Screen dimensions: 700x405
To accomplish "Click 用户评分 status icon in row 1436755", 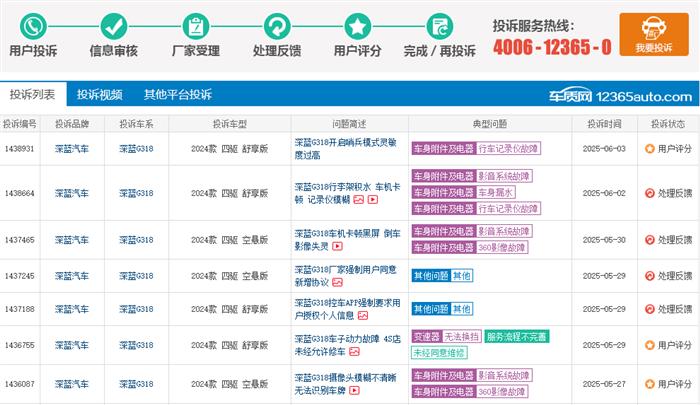I will pyautogui.click(x=650, y=345).
